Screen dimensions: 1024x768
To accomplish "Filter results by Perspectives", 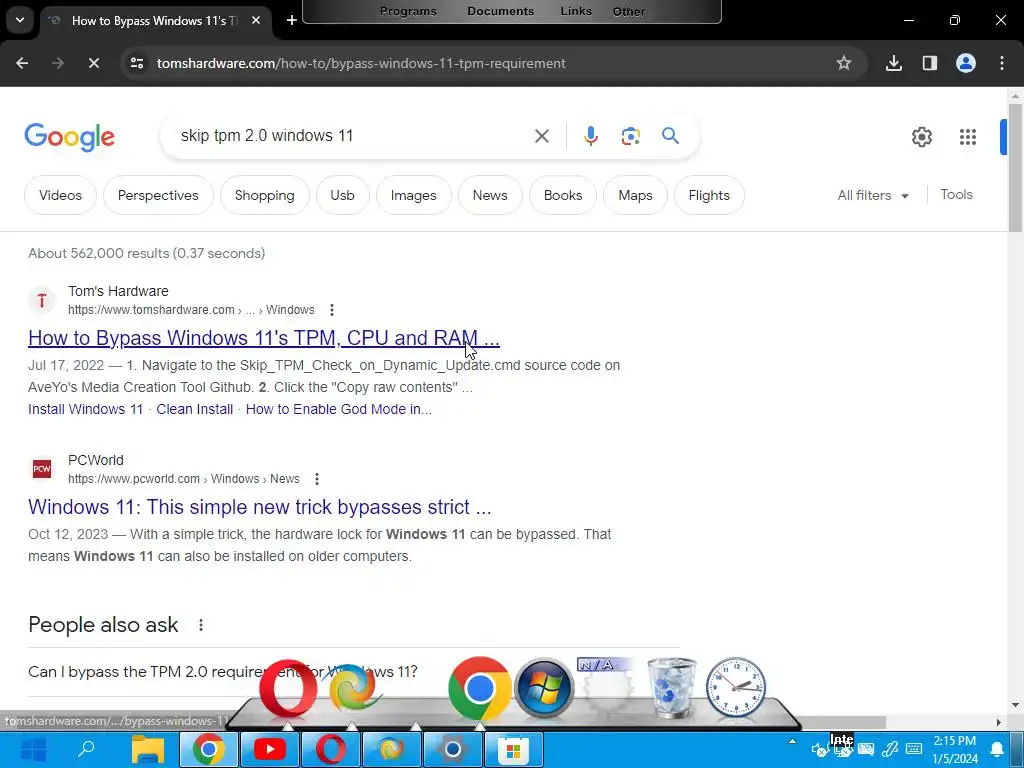I will click(158, 195).
